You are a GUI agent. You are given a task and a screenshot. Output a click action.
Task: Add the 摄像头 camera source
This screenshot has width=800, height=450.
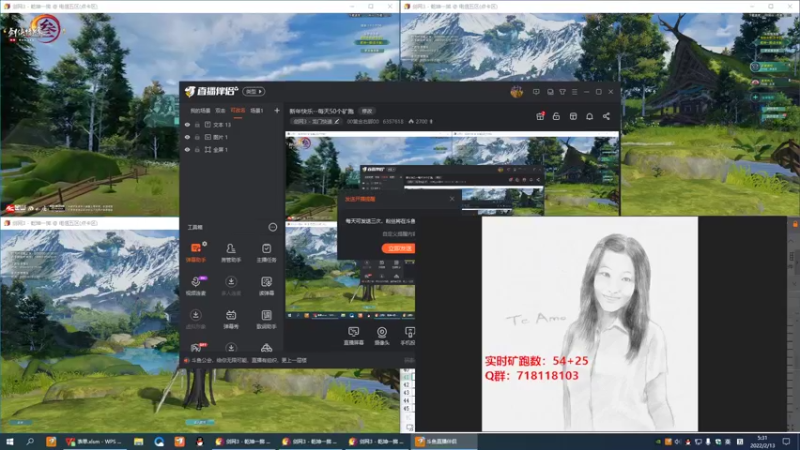pyautogui.click(x=382, y=336)
